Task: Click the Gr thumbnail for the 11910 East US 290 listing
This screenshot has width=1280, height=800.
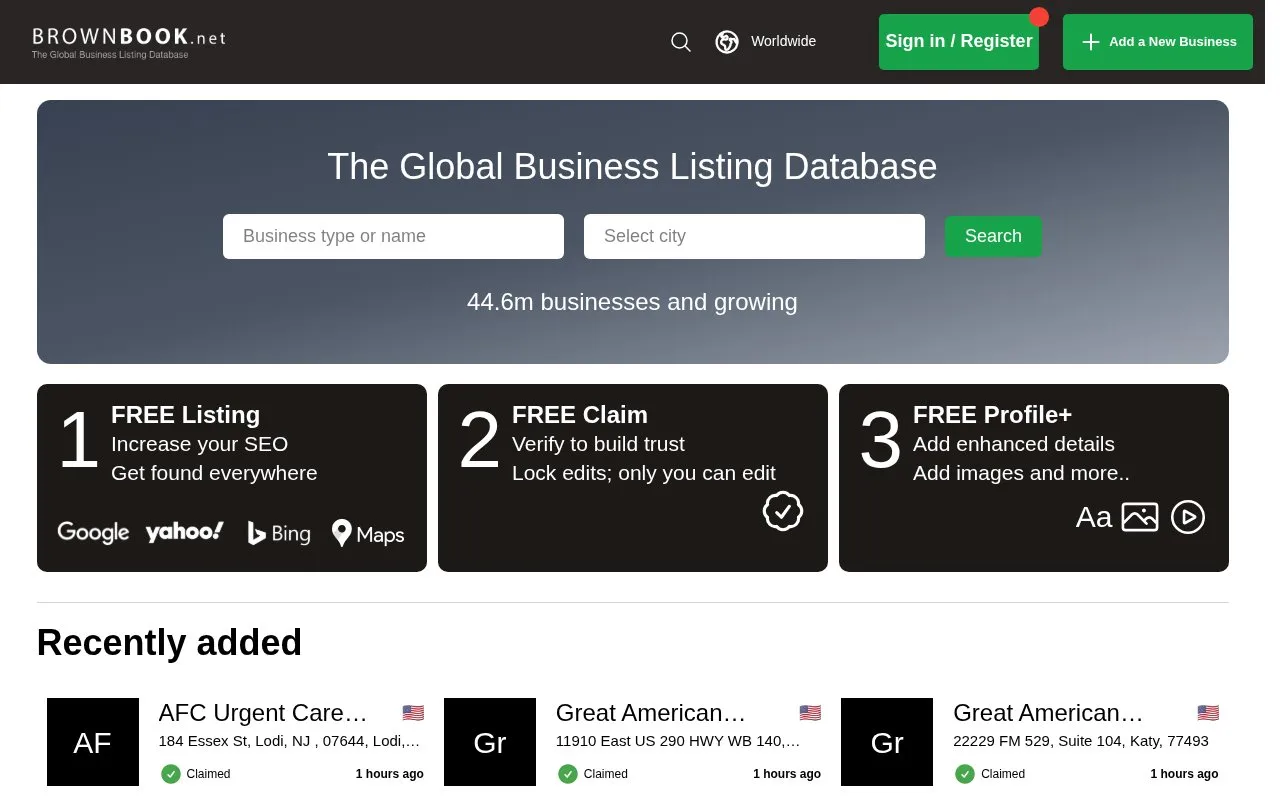Action: pos(490,742)
